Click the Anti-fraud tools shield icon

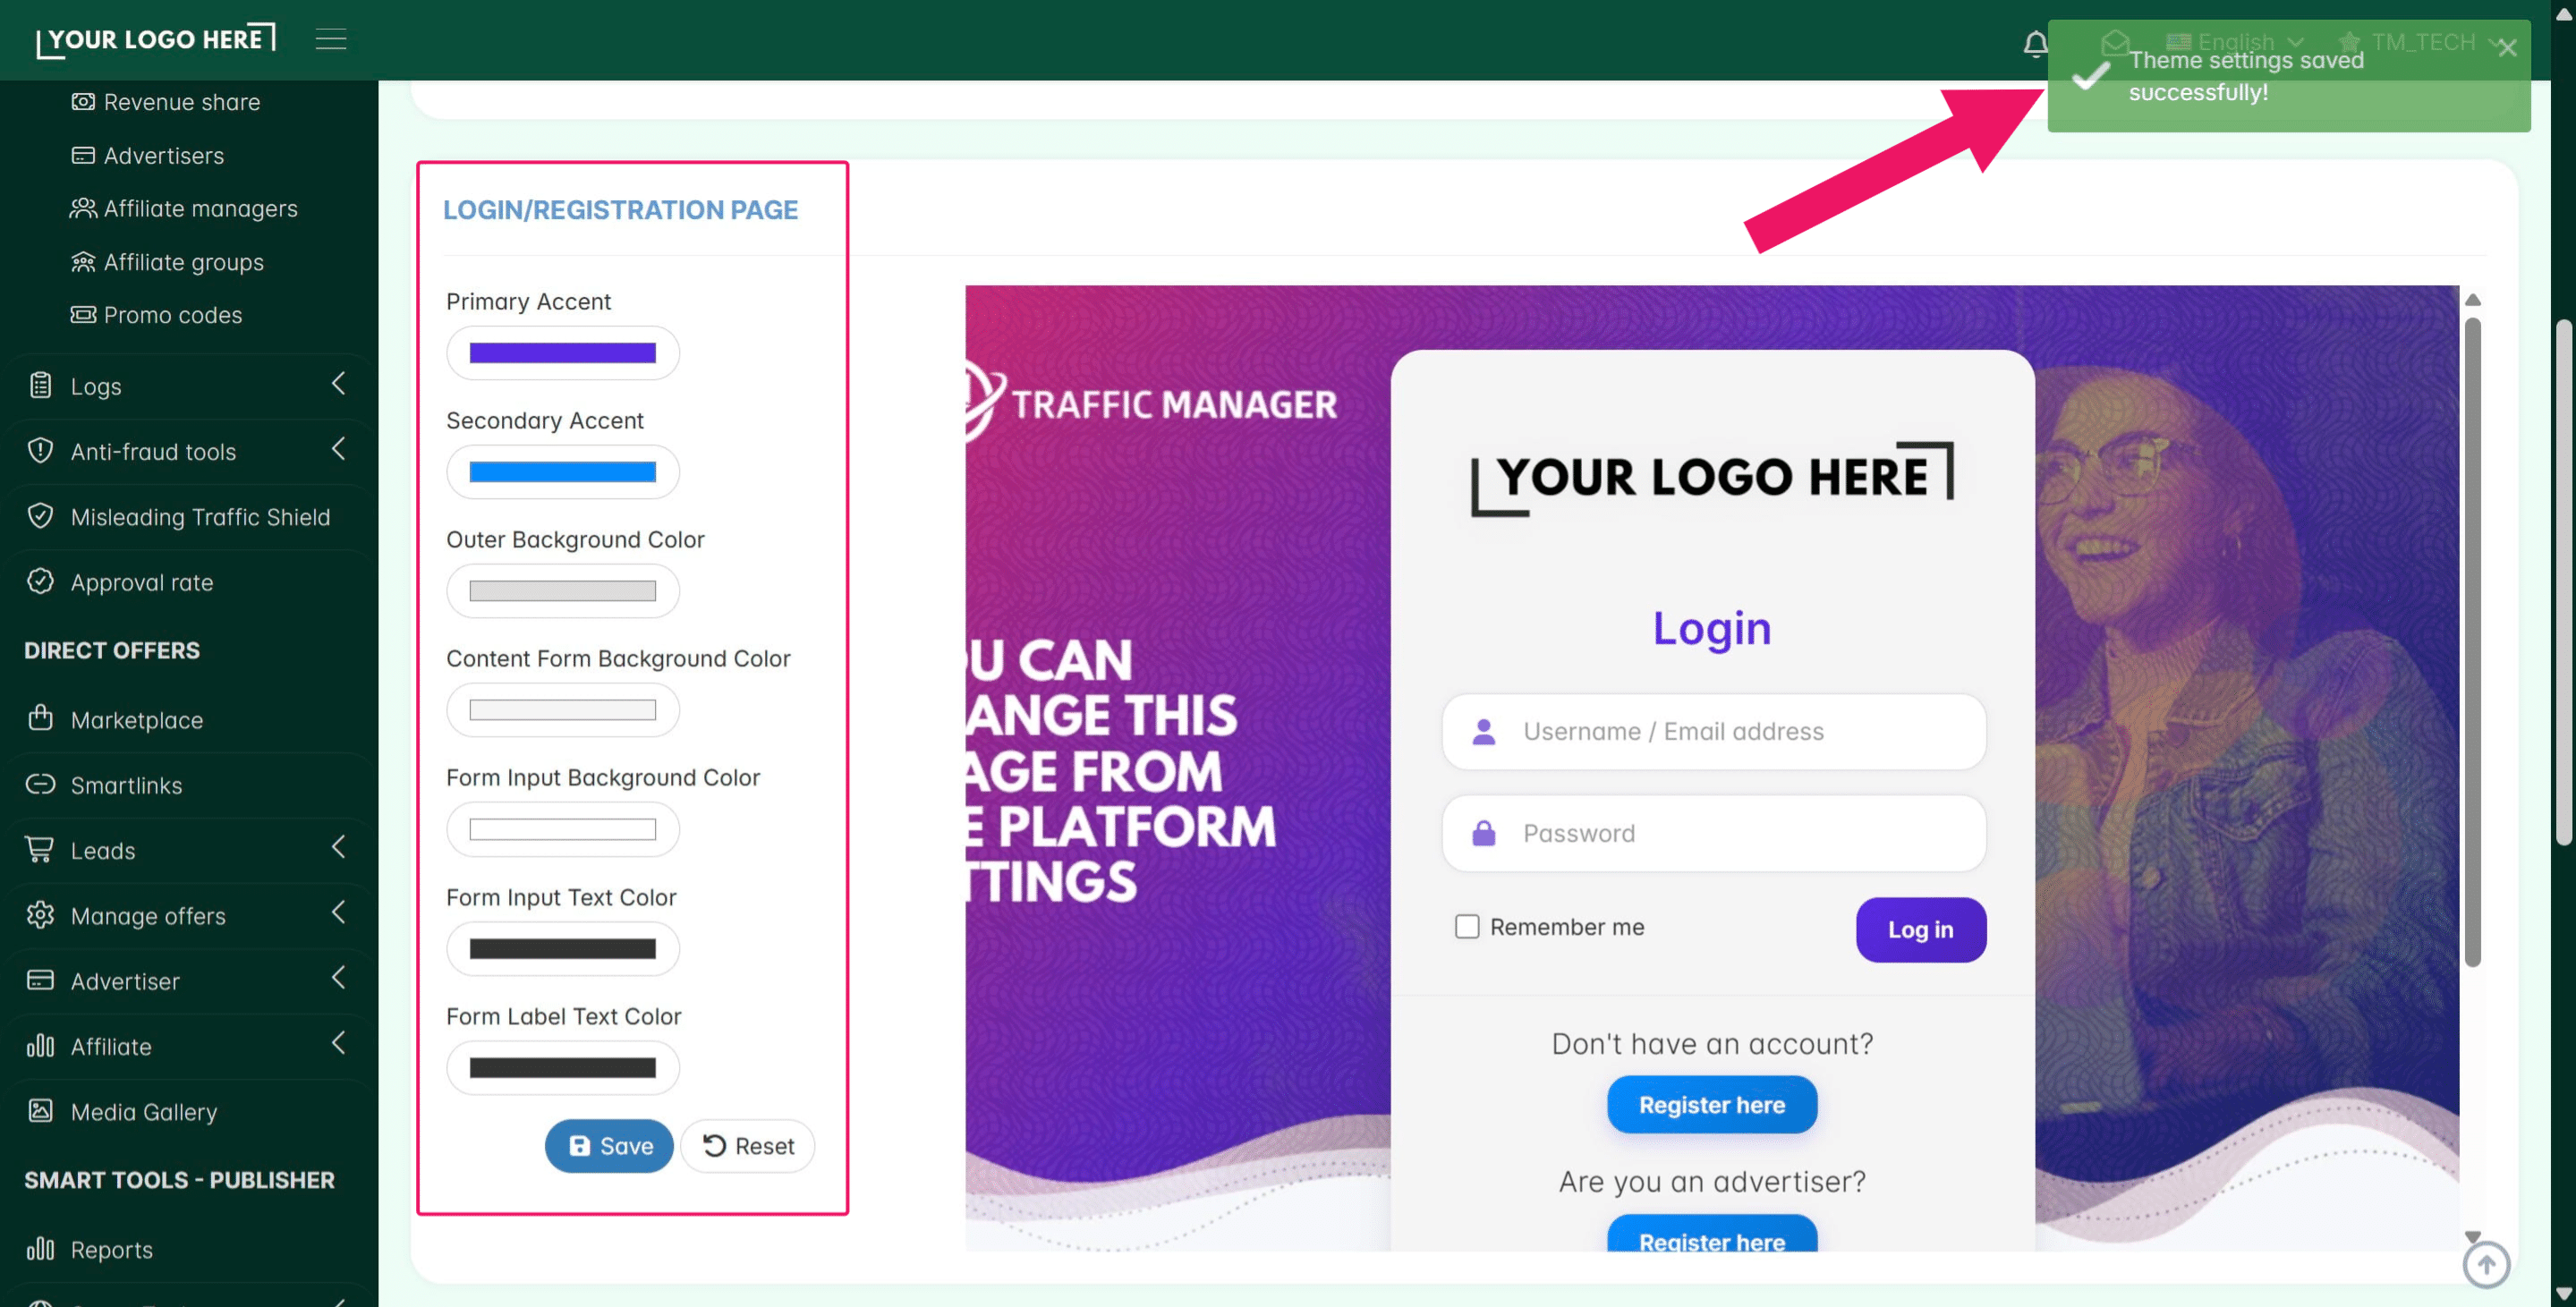[40, 450]
